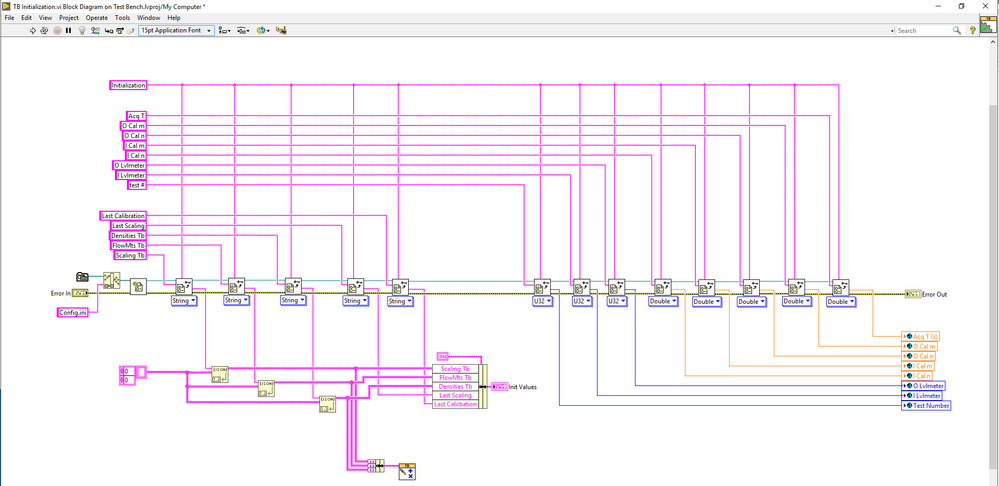Open the File menu

click(x=10, y=18)
